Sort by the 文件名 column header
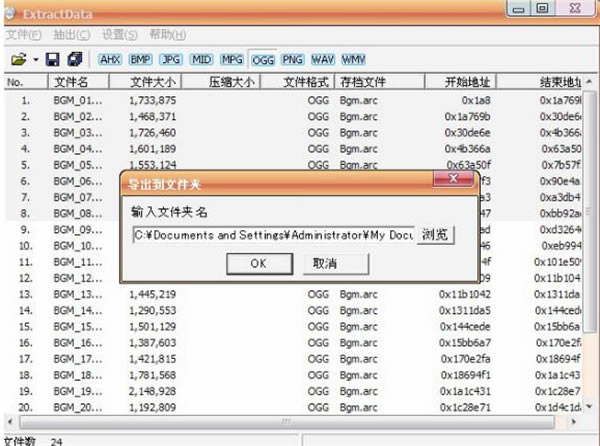This screenshot has height=446, width=600. coord(78,82)
